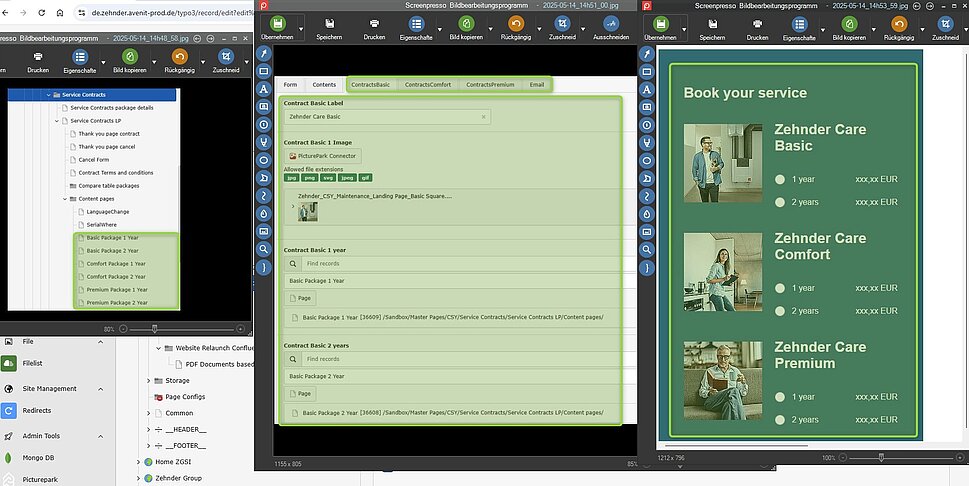Pick magnifier tool in middle editor sidebar
This screenshot has height=486, width=969.
point(264,249)
